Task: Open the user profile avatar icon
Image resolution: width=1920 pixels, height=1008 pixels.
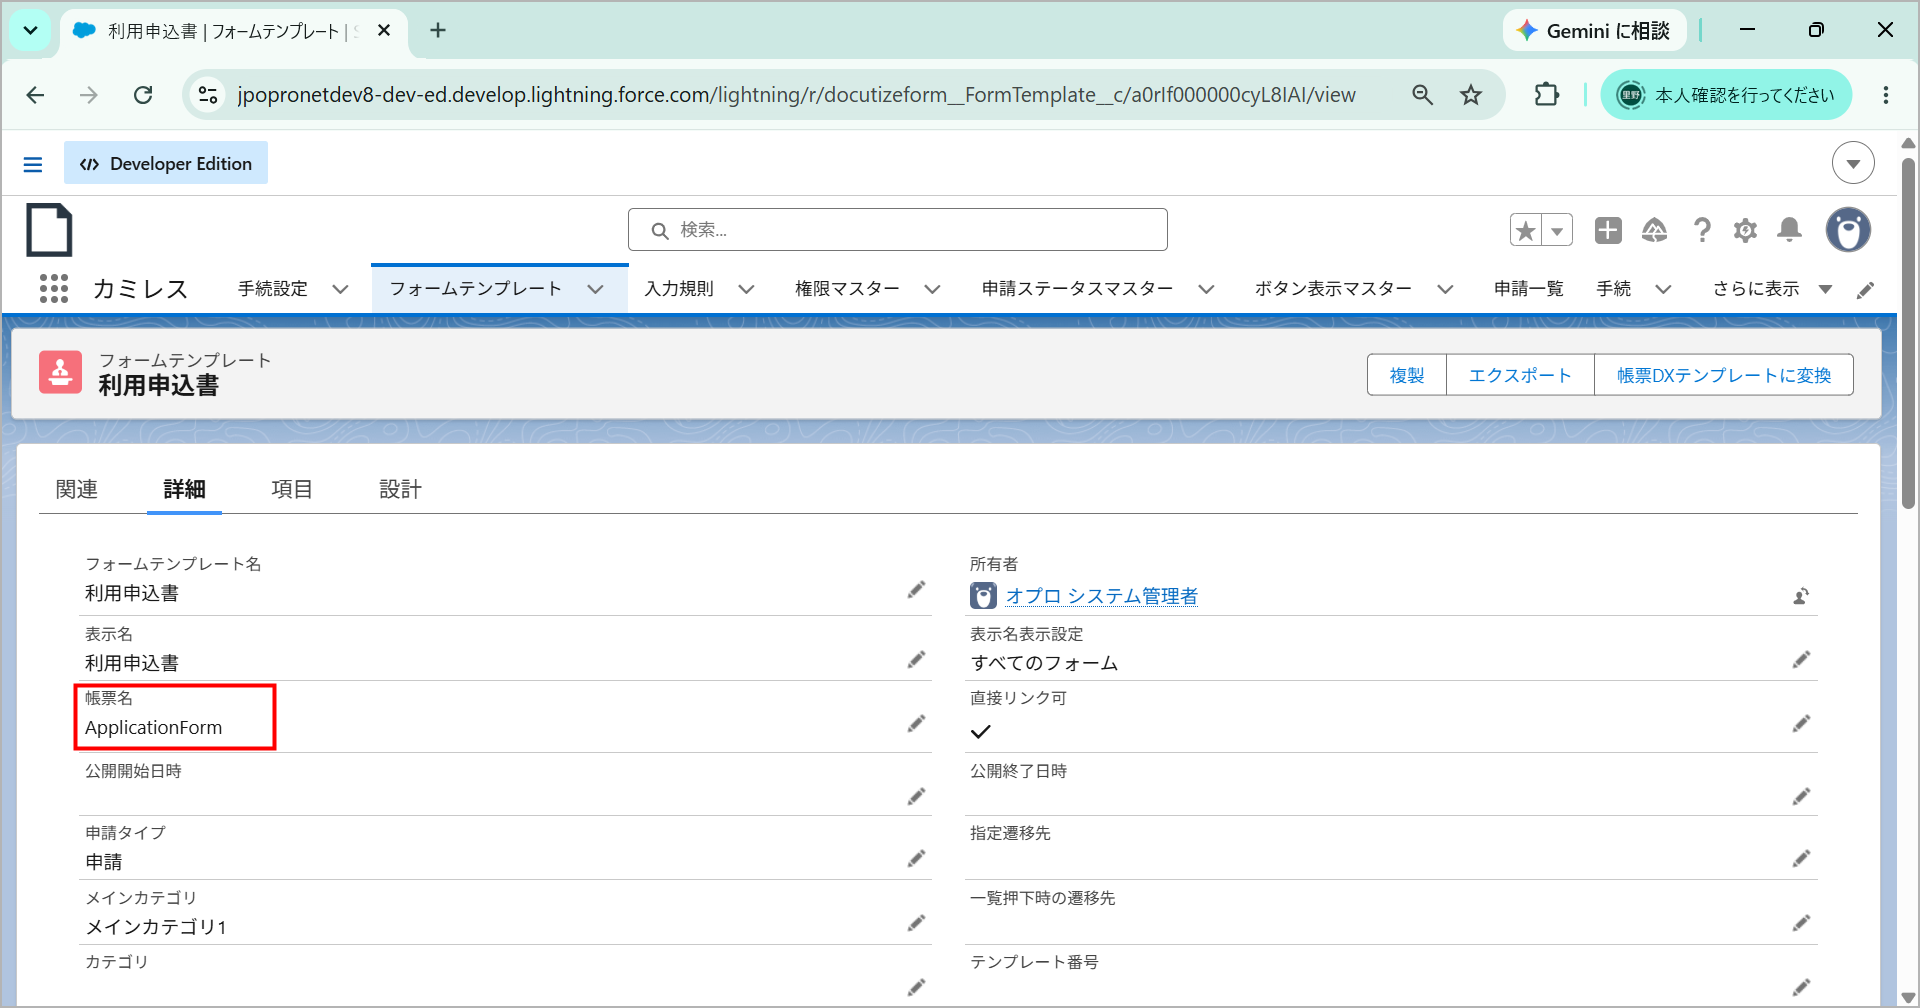Action: click(1848, 230)
